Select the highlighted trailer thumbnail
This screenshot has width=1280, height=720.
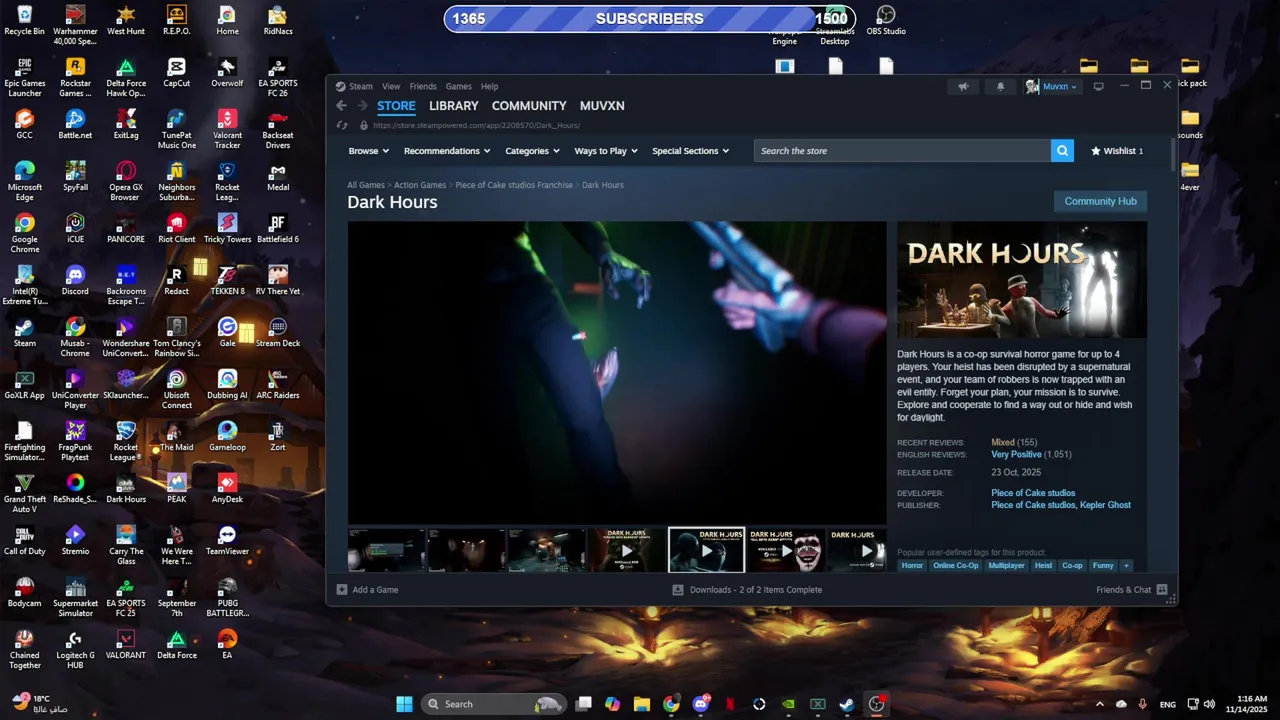[706, 550]
